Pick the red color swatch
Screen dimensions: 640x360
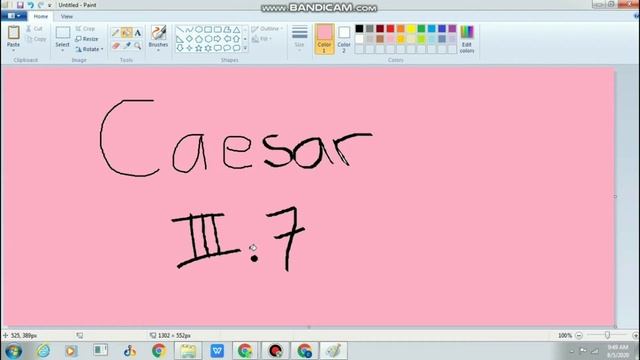(390, 29)
